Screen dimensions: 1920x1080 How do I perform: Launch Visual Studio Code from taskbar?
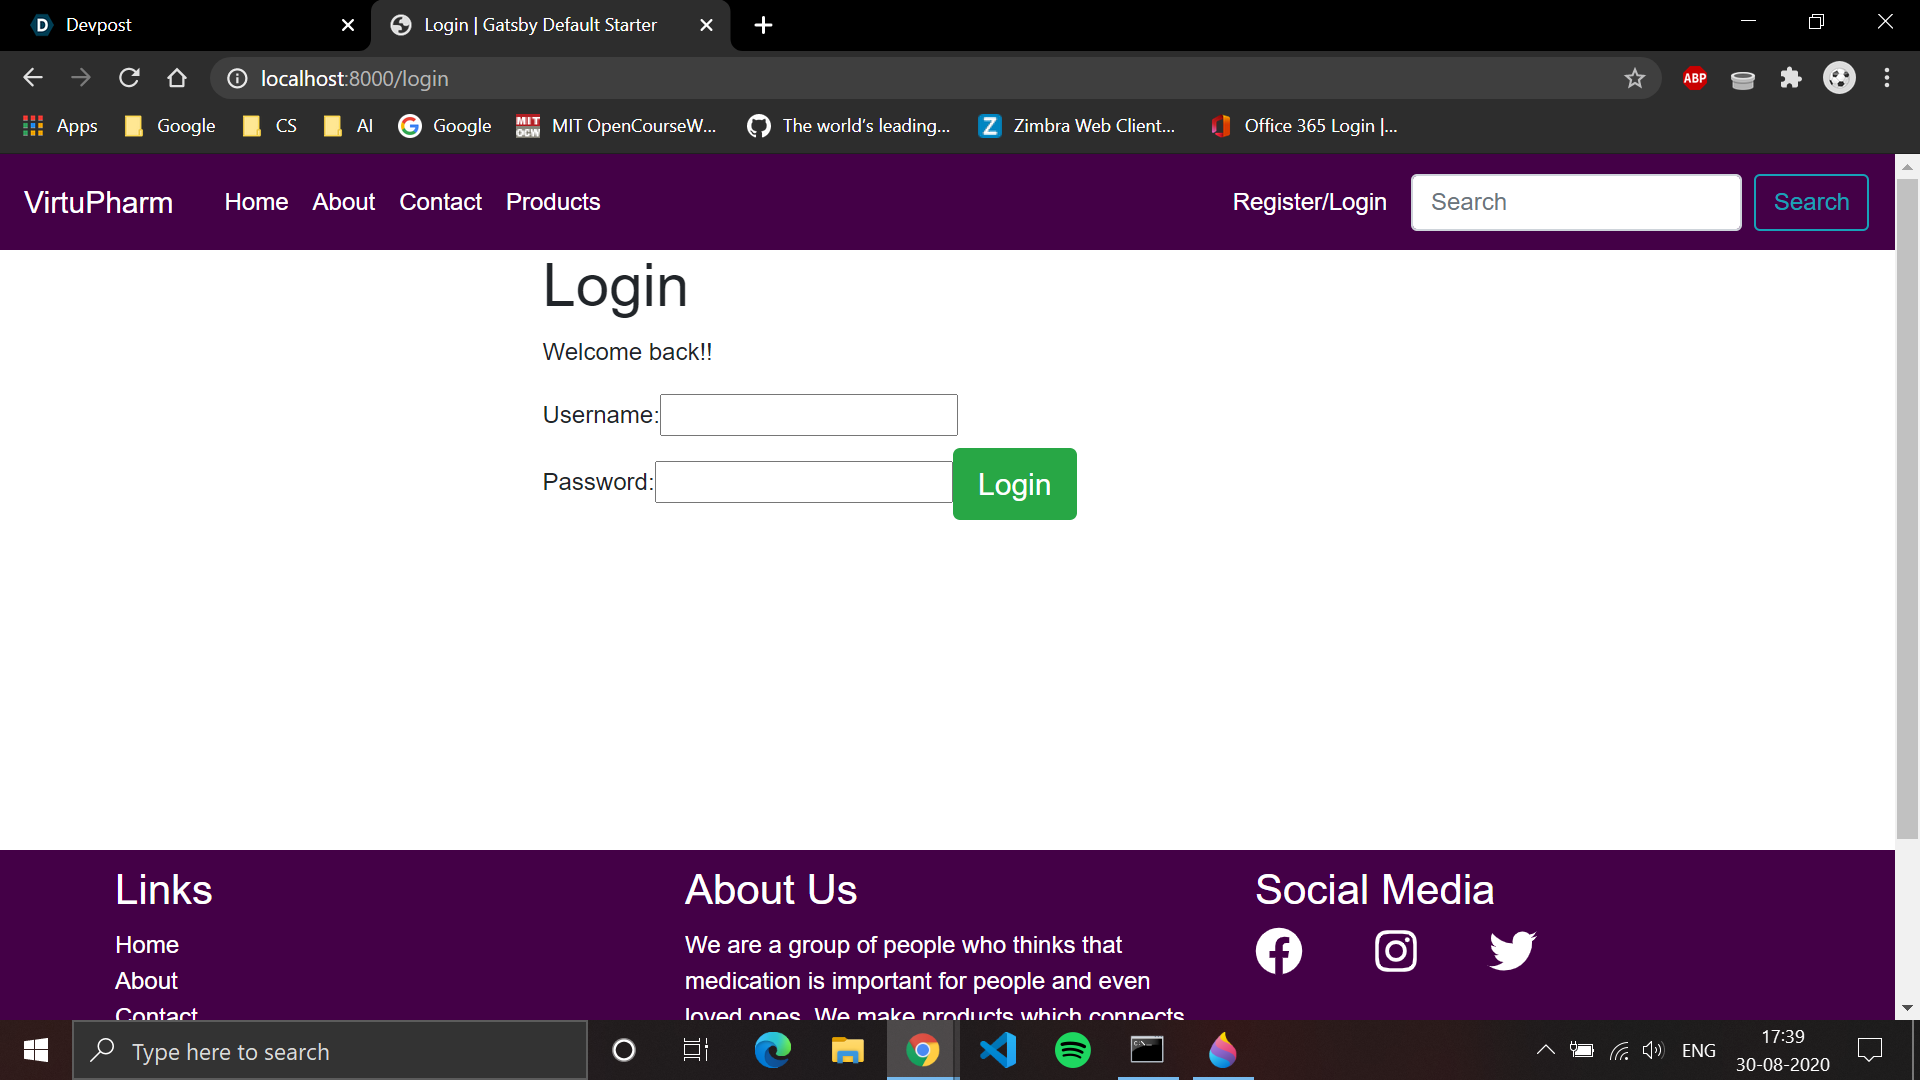coord(997,1051)
